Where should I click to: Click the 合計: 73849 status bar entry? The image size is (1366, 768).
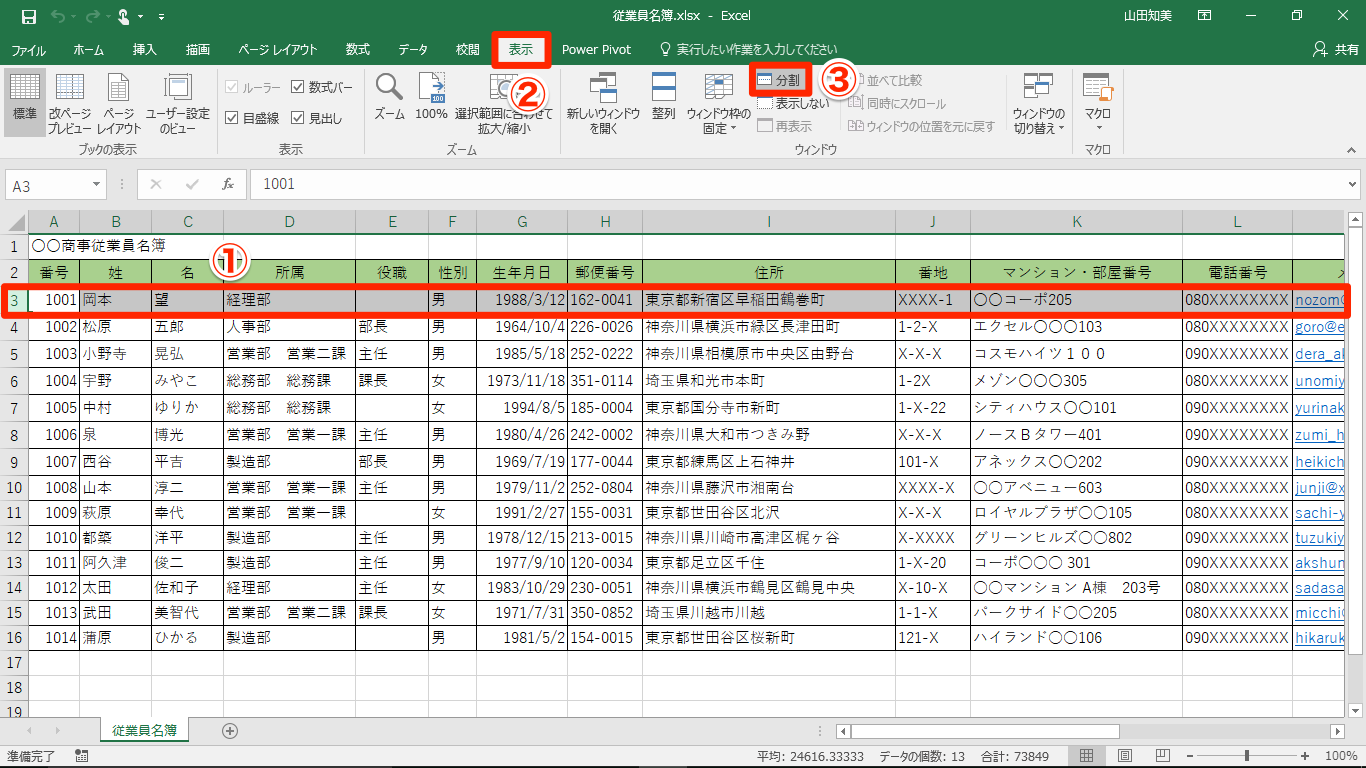pyautogui.click(x=1014, y=756)
